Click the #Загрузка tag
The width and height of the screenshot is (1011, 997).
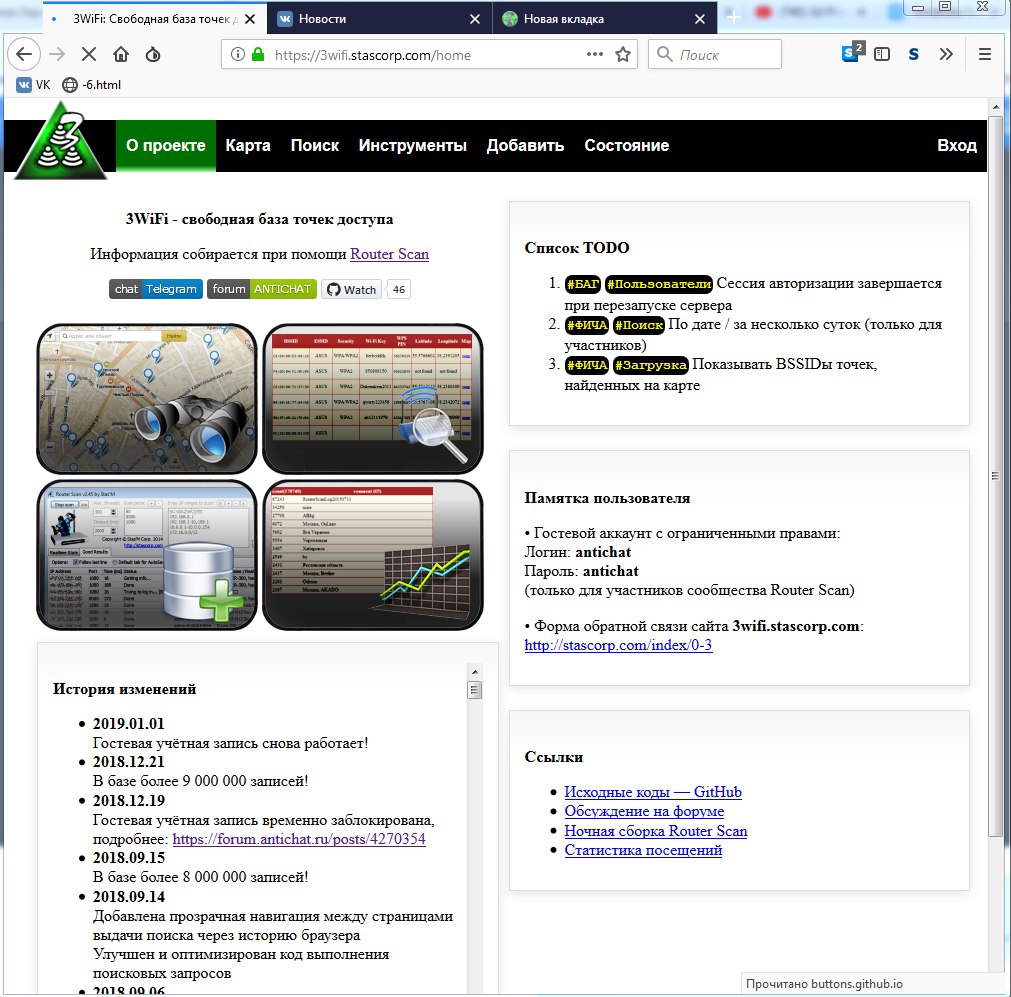pyautogui.click(x=651, y=365)
